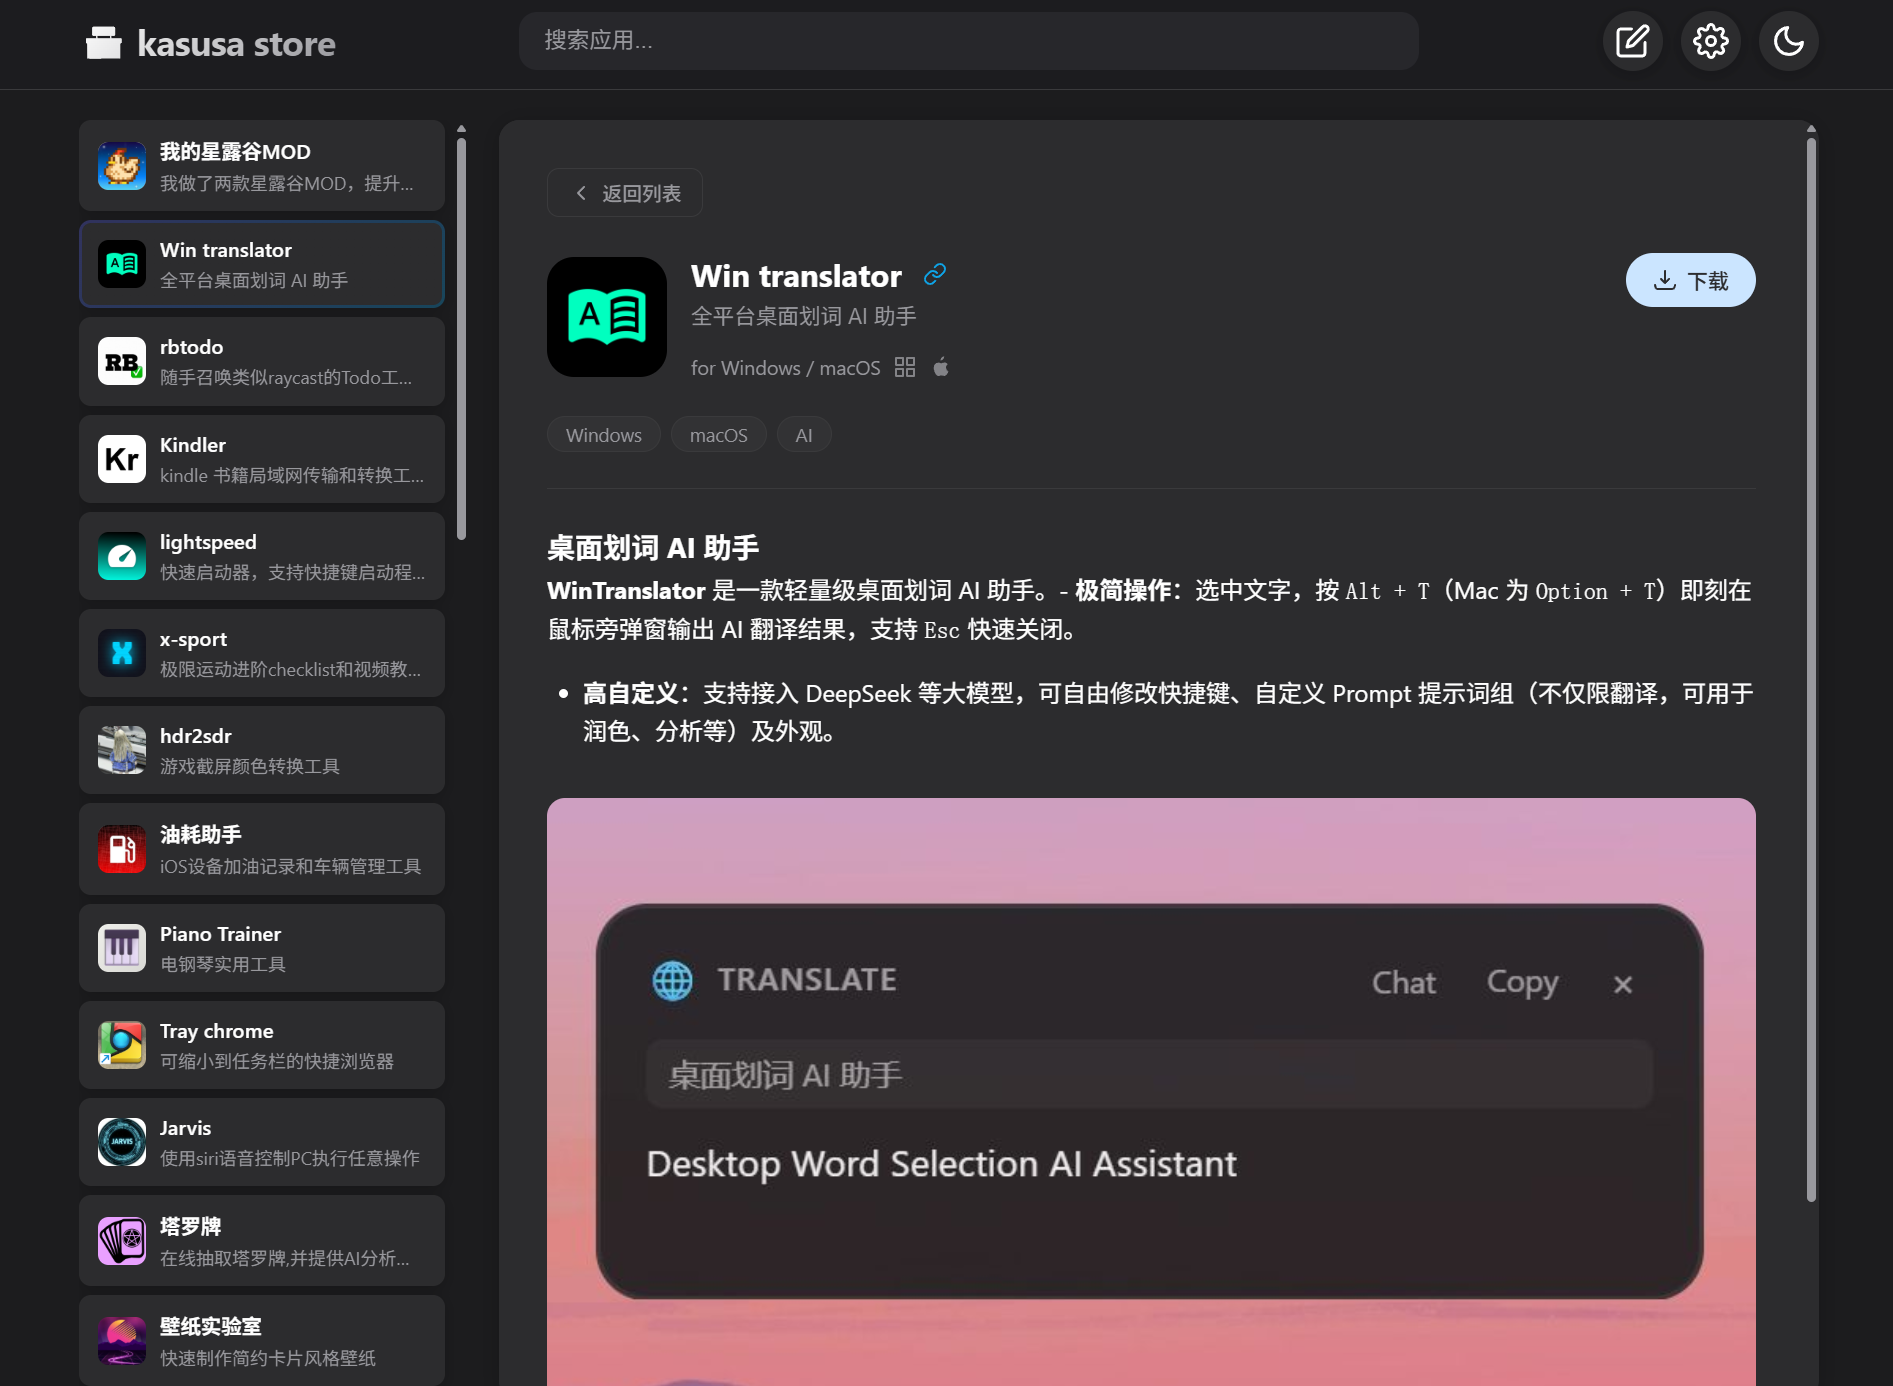Image resolution: width=1893 pixels, height=1386 pixels.
Task: Open the x-sport list entry title
Action: click(193, 639)
